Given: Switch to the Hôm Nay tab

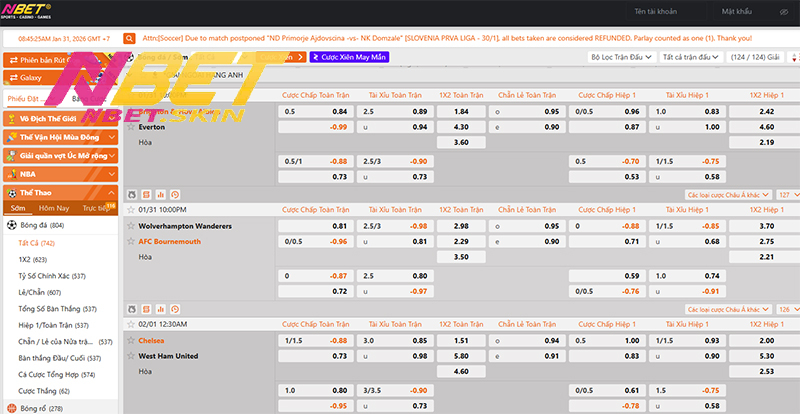Looking at the screenshot, I should 53,208.
